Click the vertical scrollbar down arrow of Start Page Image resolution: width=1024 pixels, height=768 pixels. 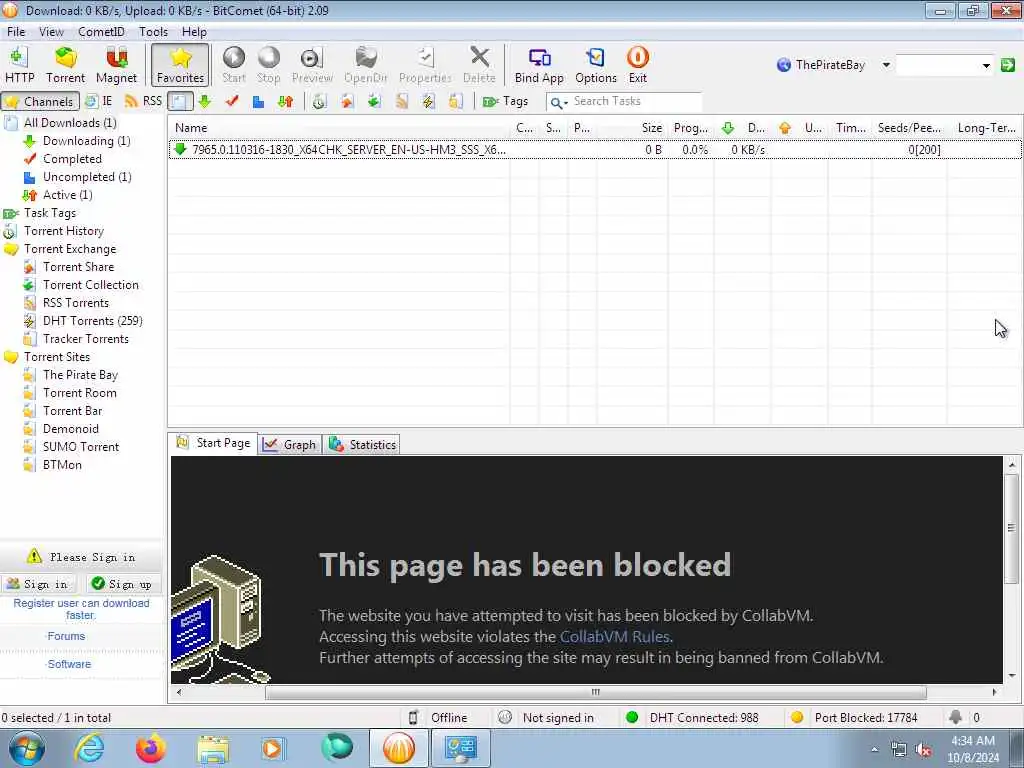(x=1012, y=676)
